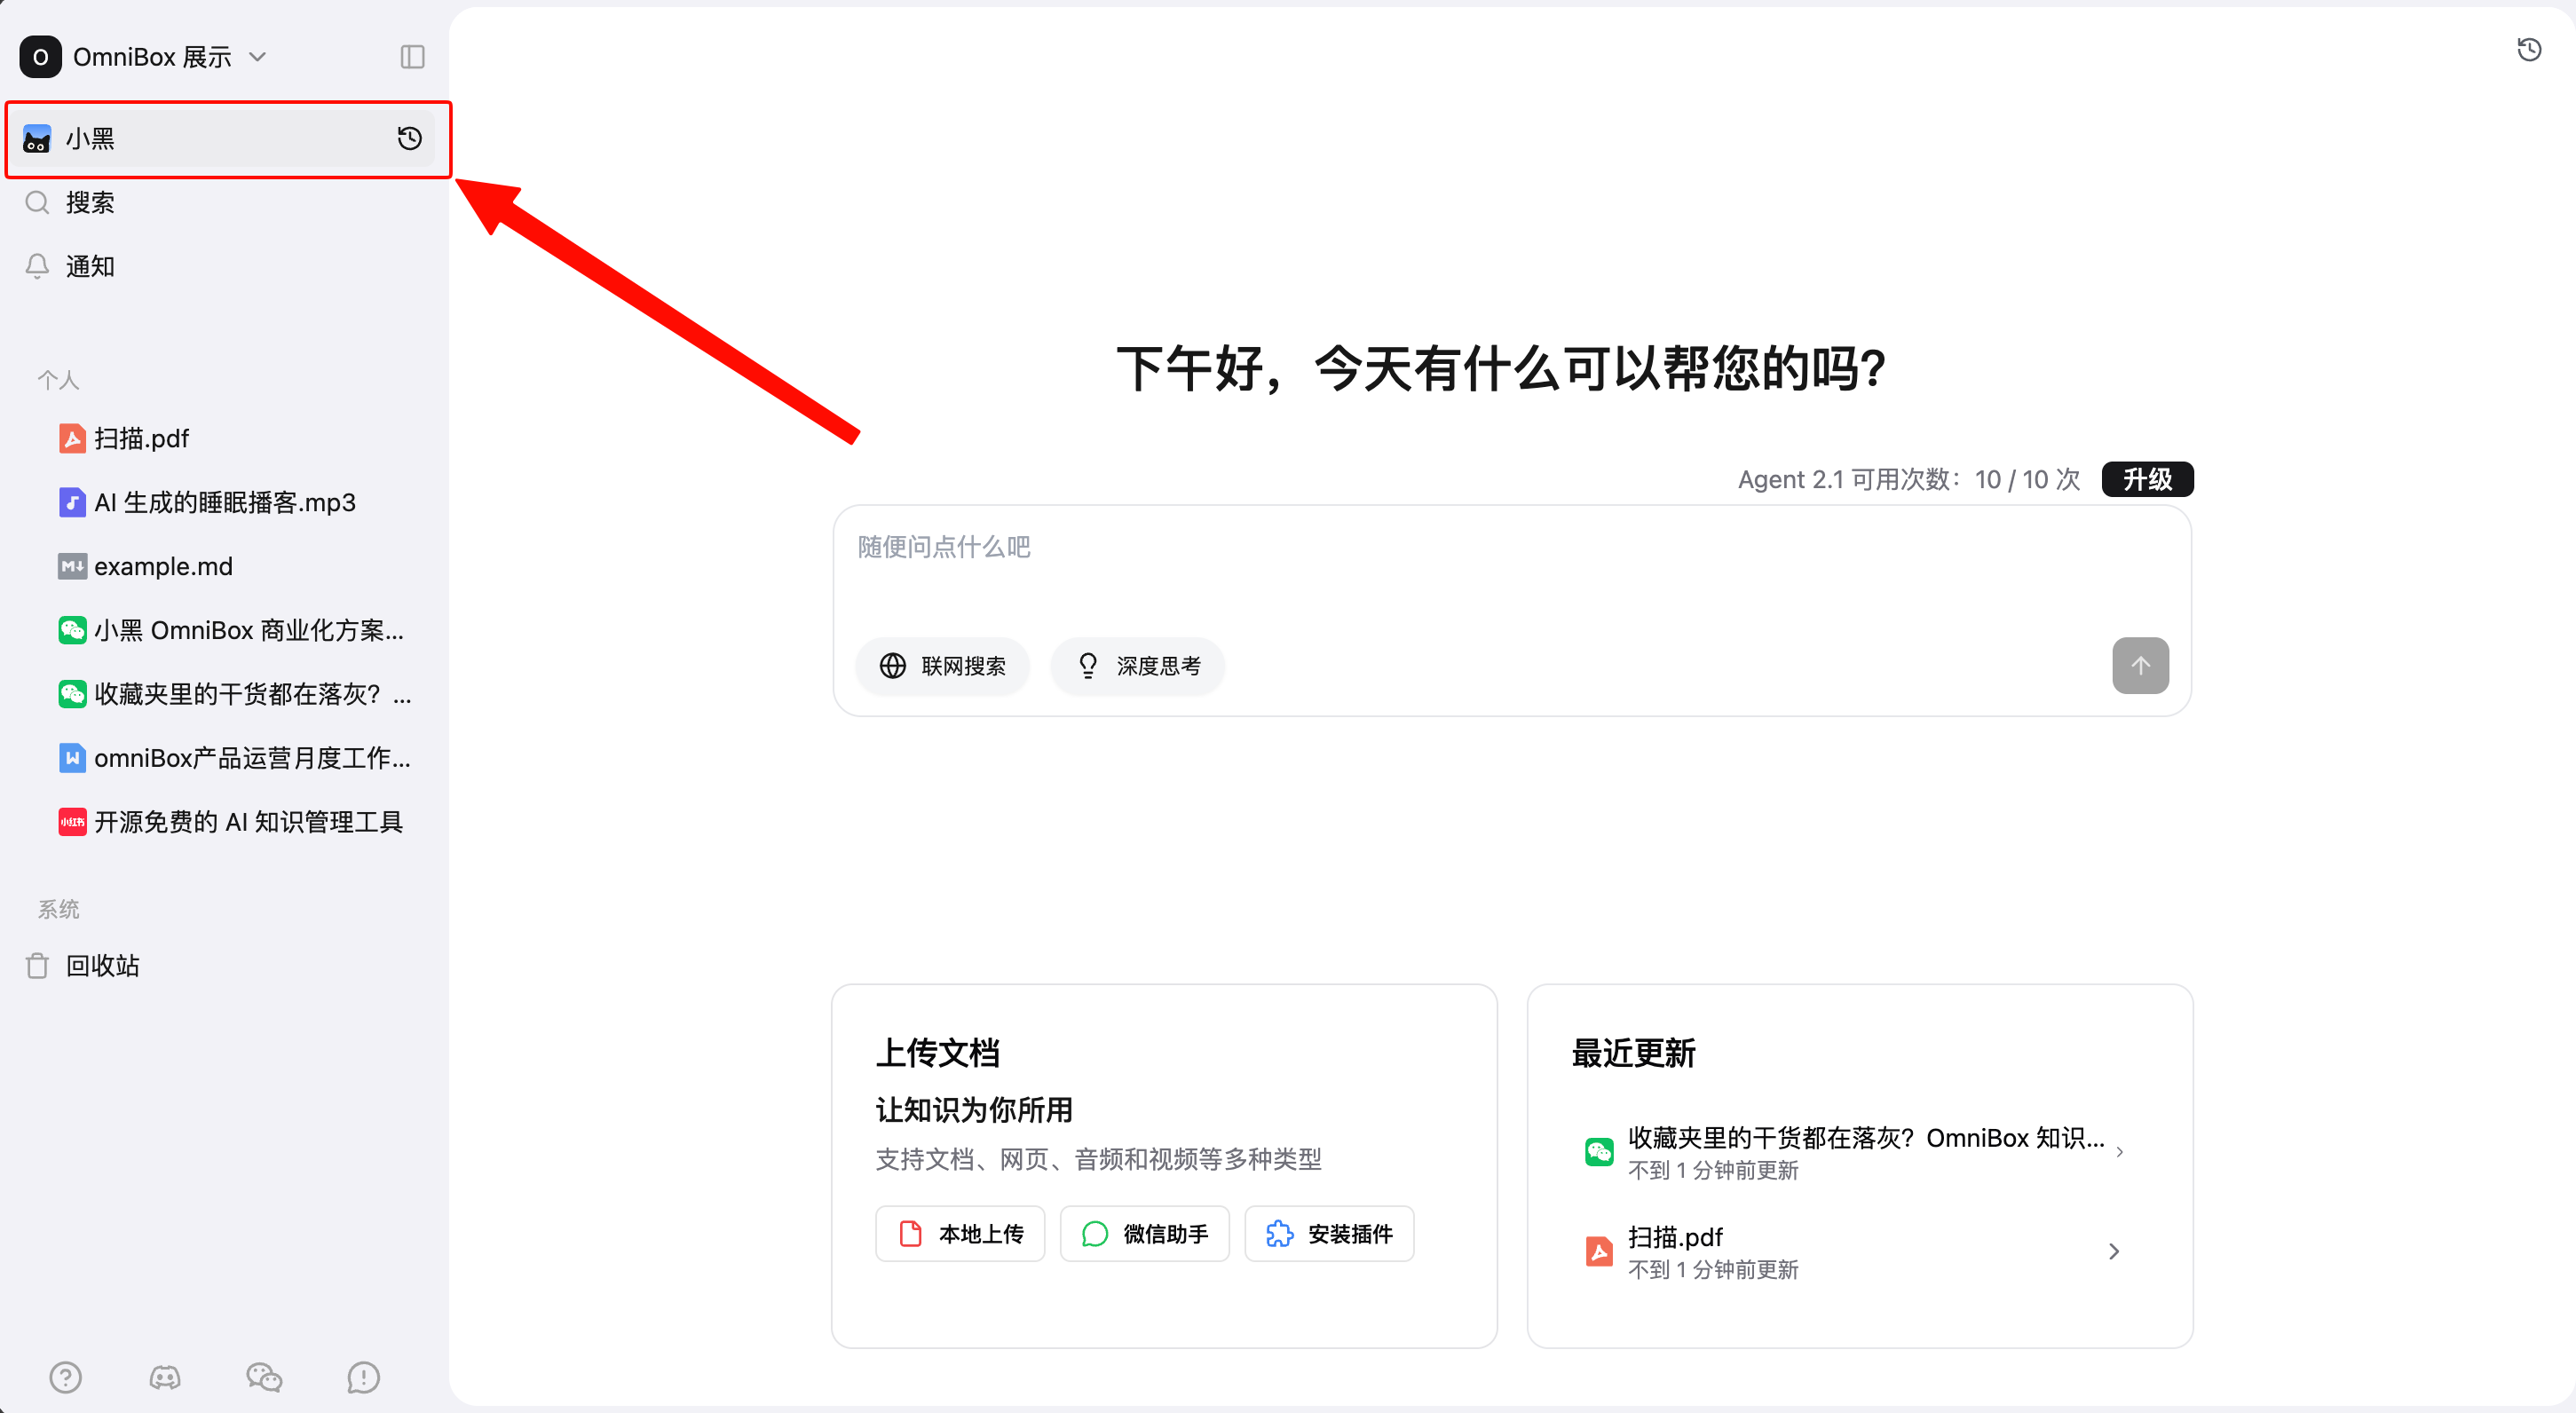Collapse the sidebar panel icon
Screen dimensions: 2576x1413
point(412,57)
